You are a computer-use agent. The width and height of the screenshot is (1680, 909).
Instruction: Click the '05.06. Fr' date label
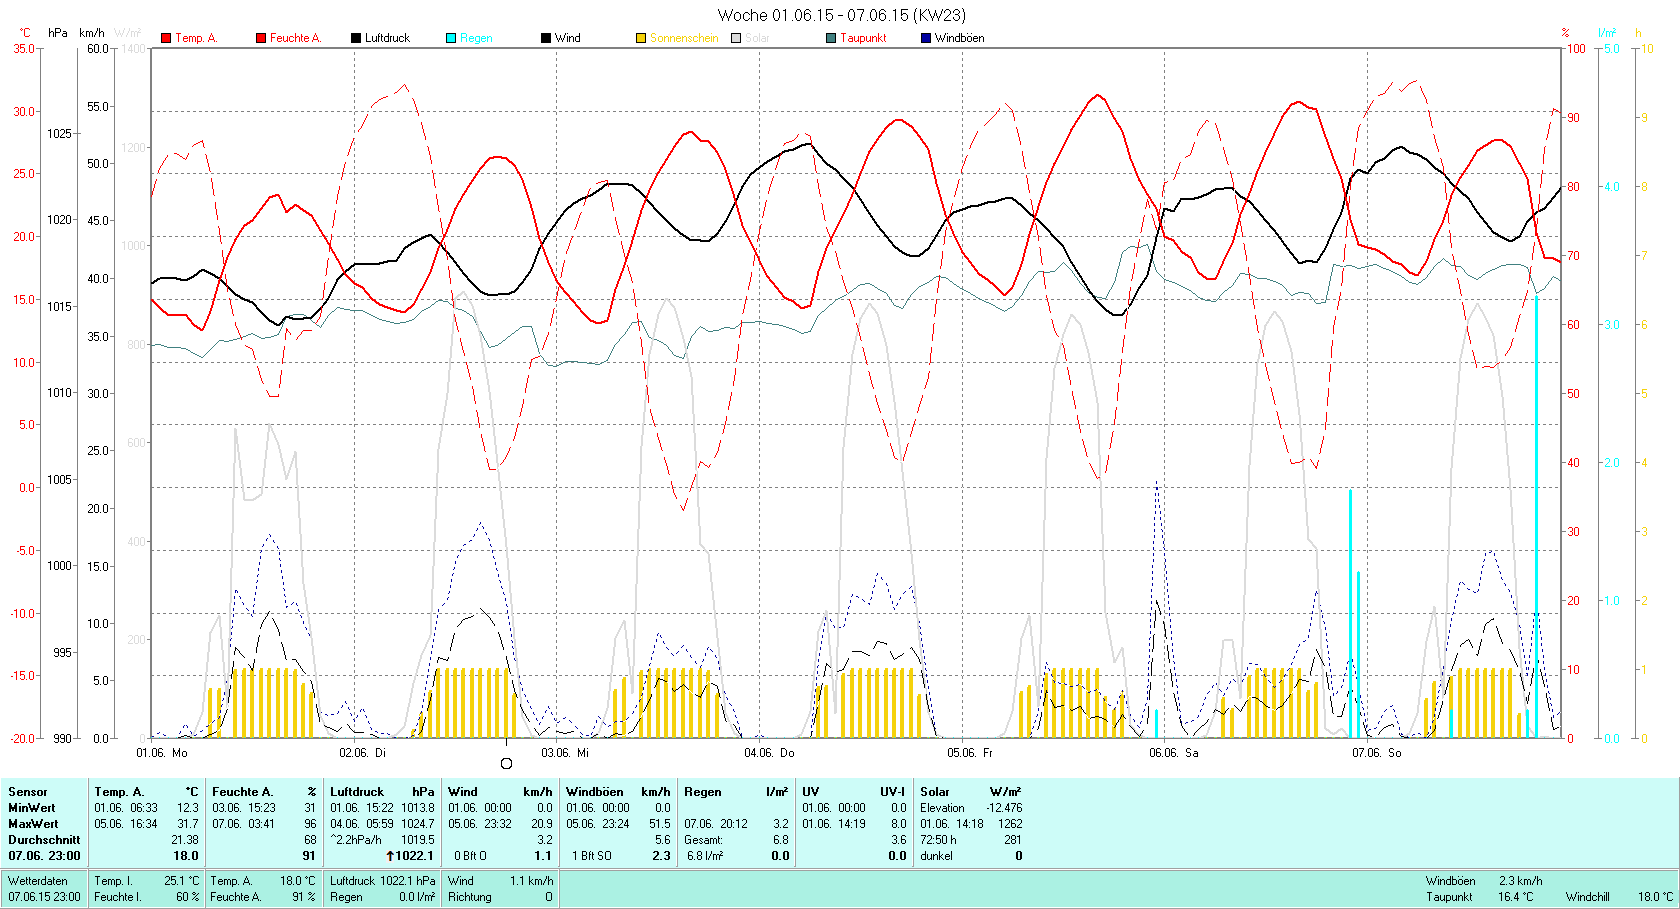[970, 753]
